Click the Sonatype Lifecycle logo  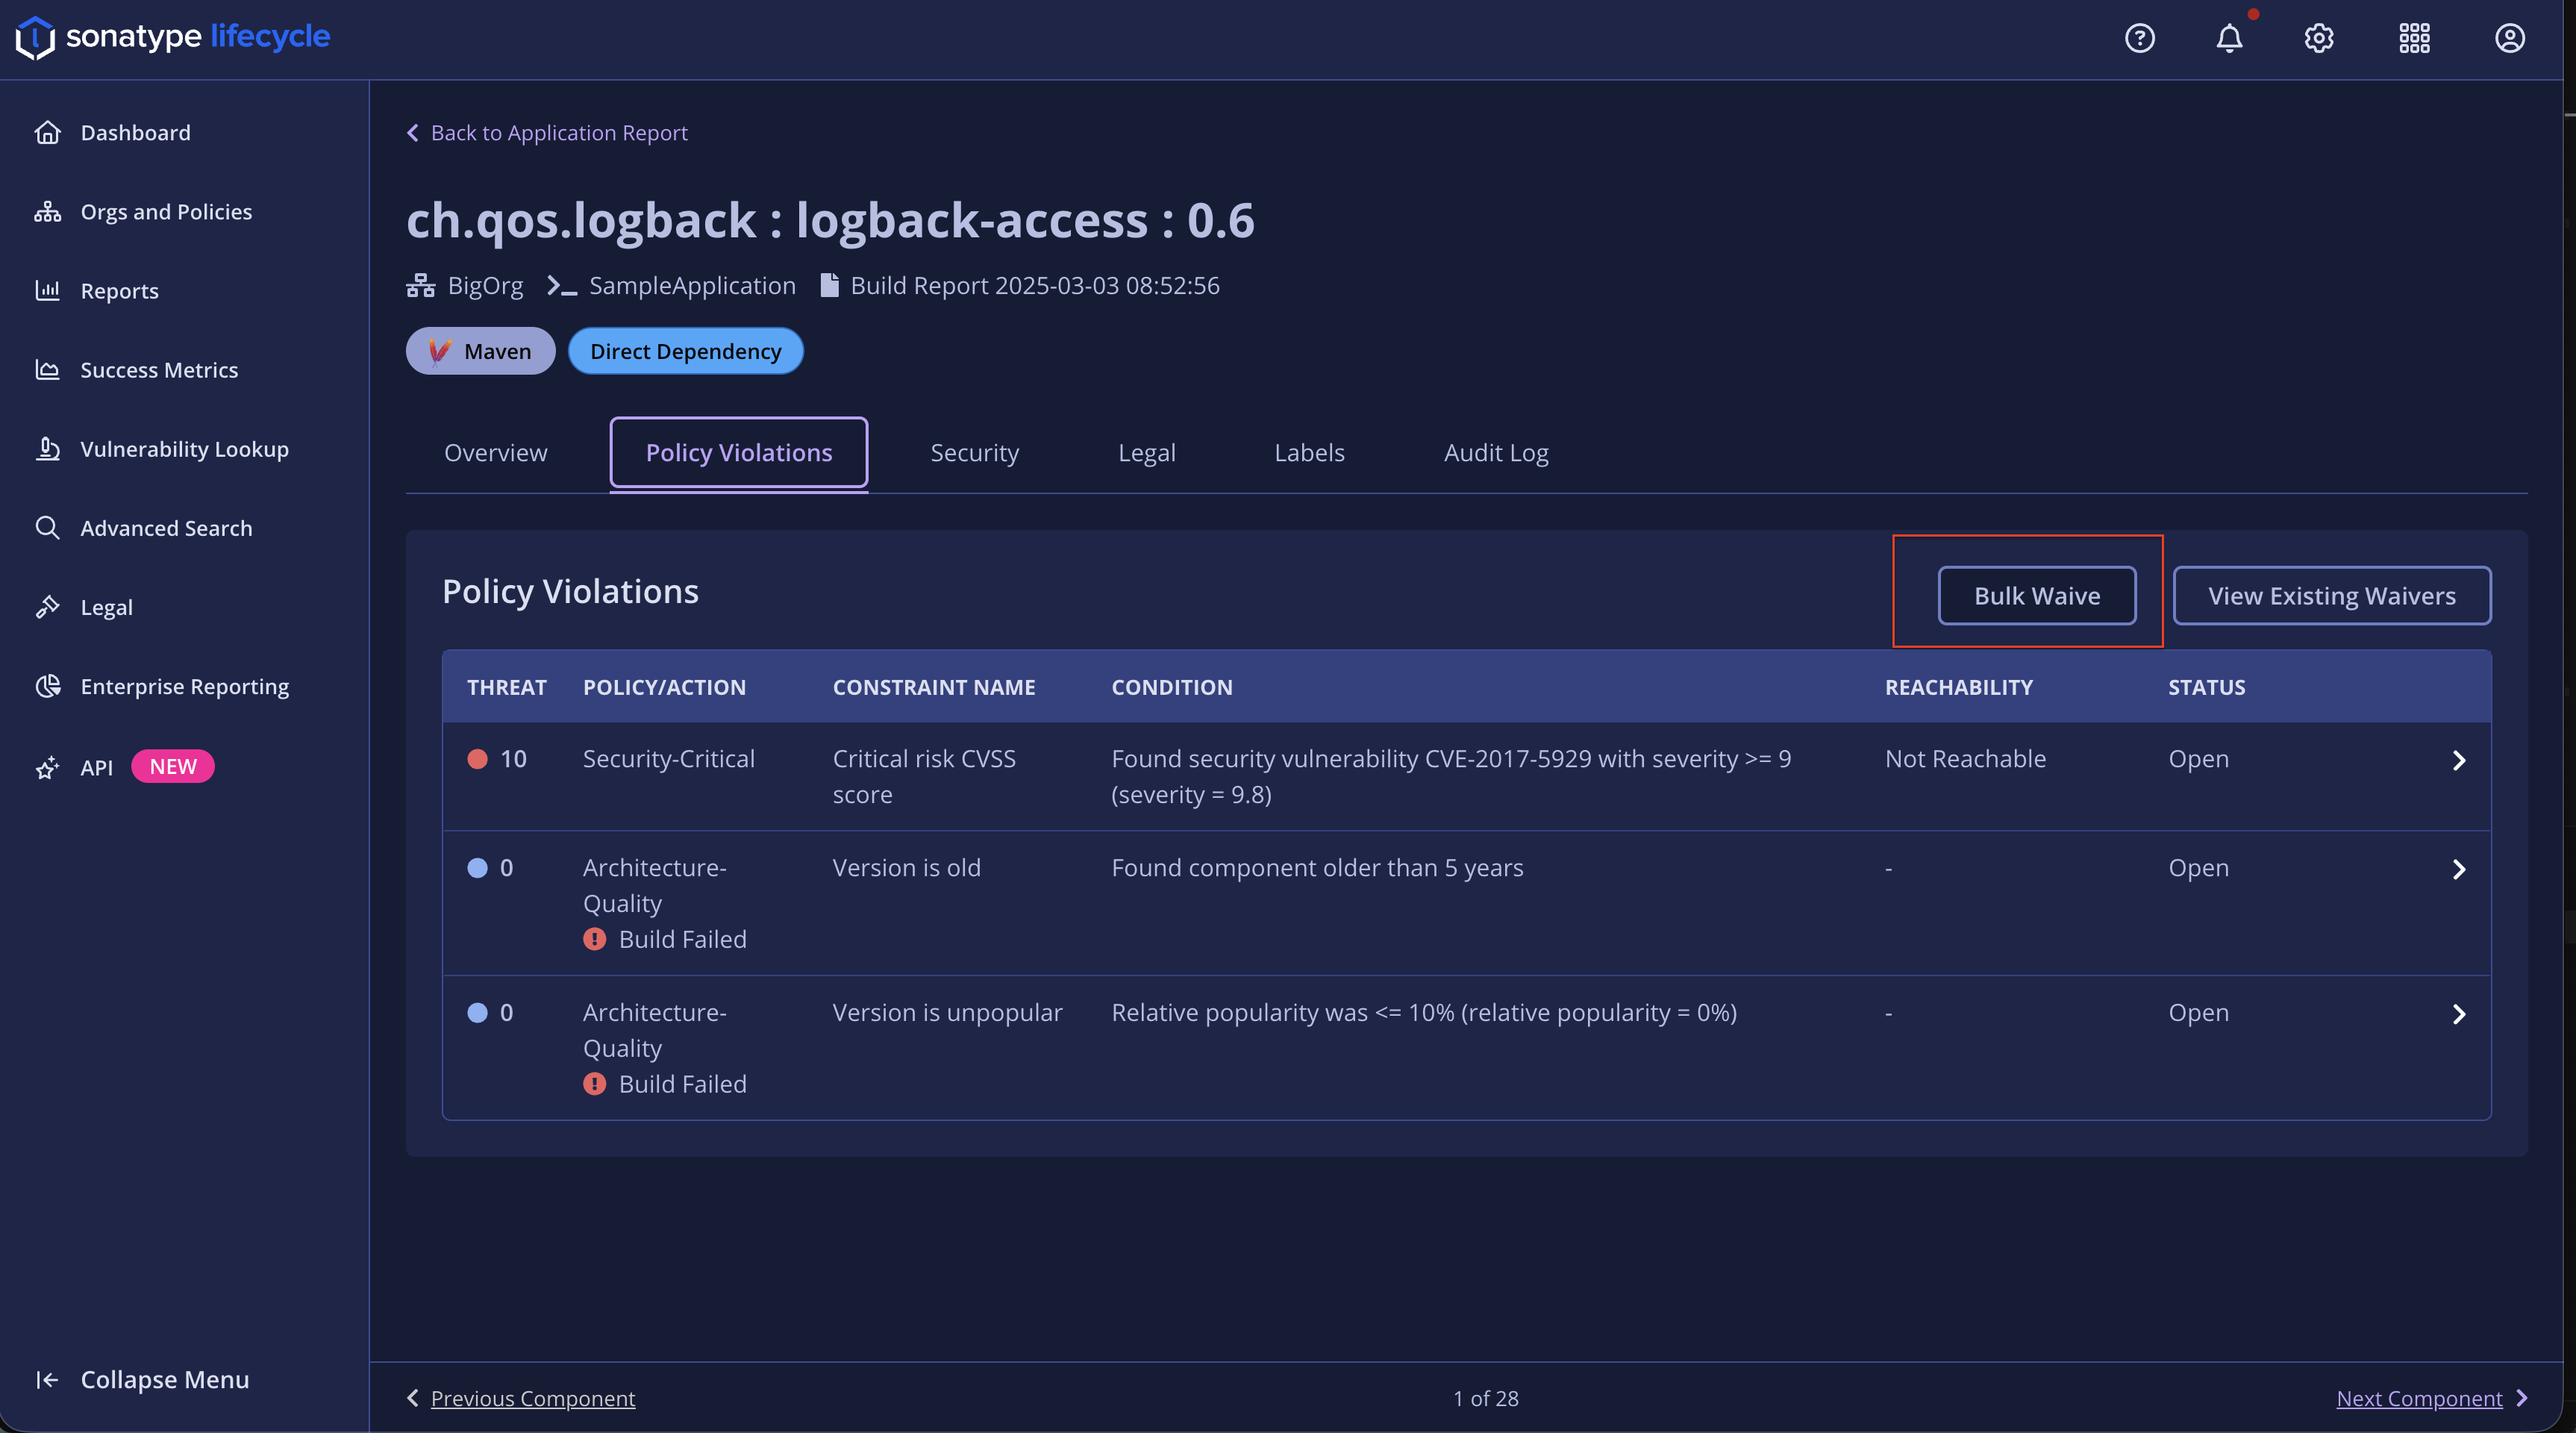tap(173, 37)
